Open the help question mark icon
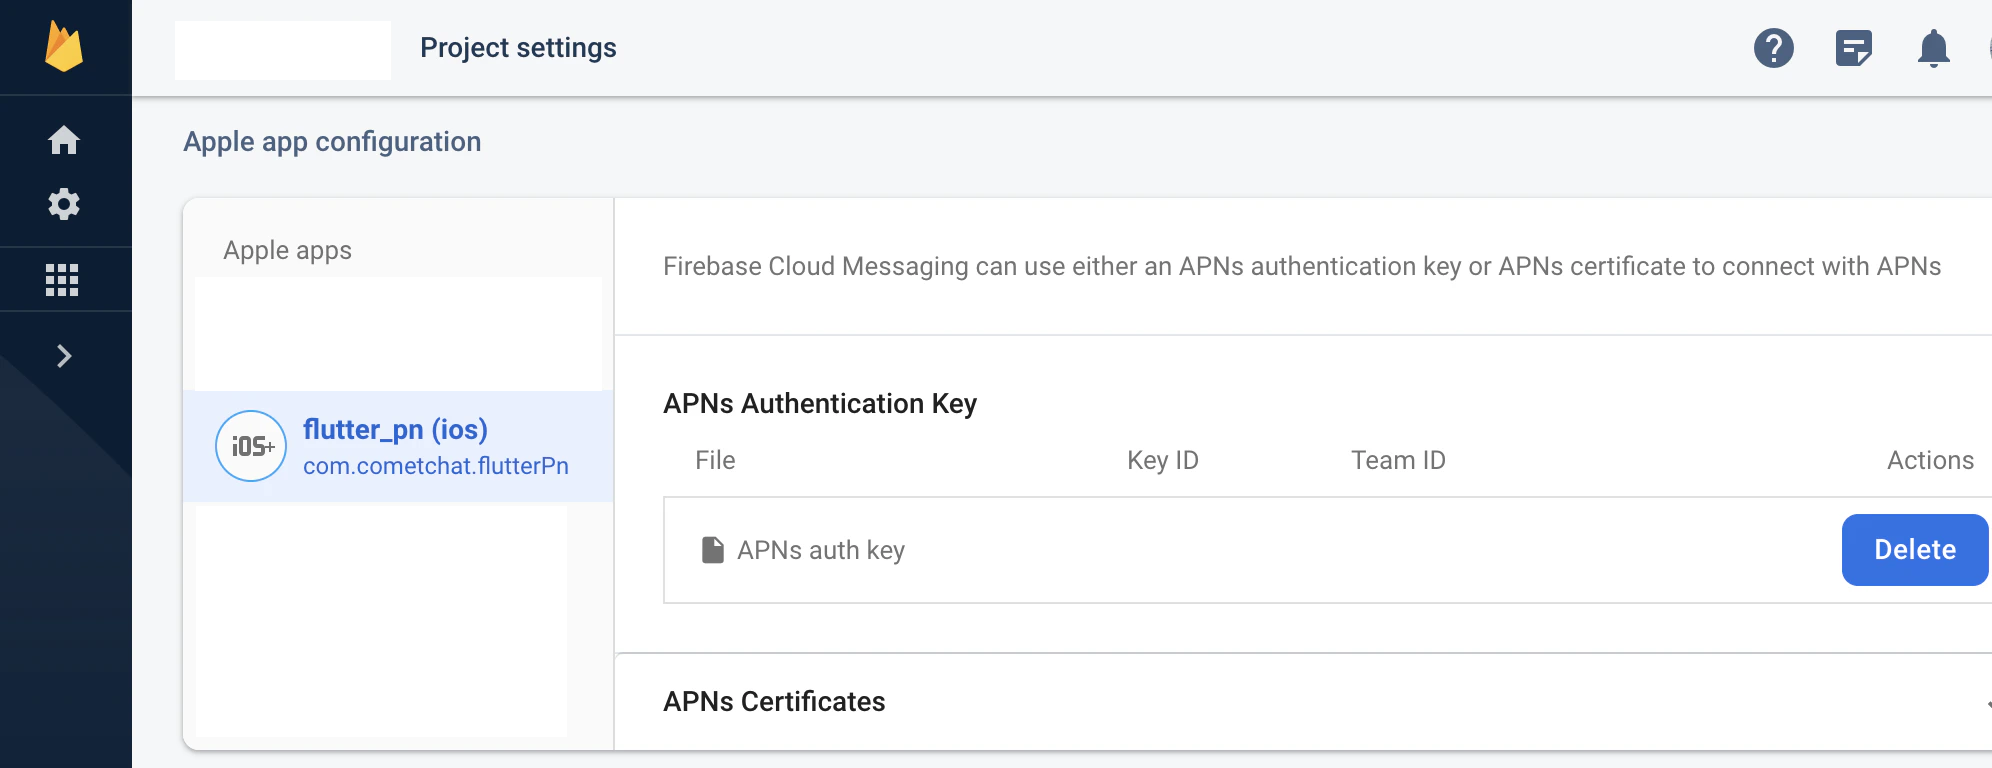 coord(1773,48)
